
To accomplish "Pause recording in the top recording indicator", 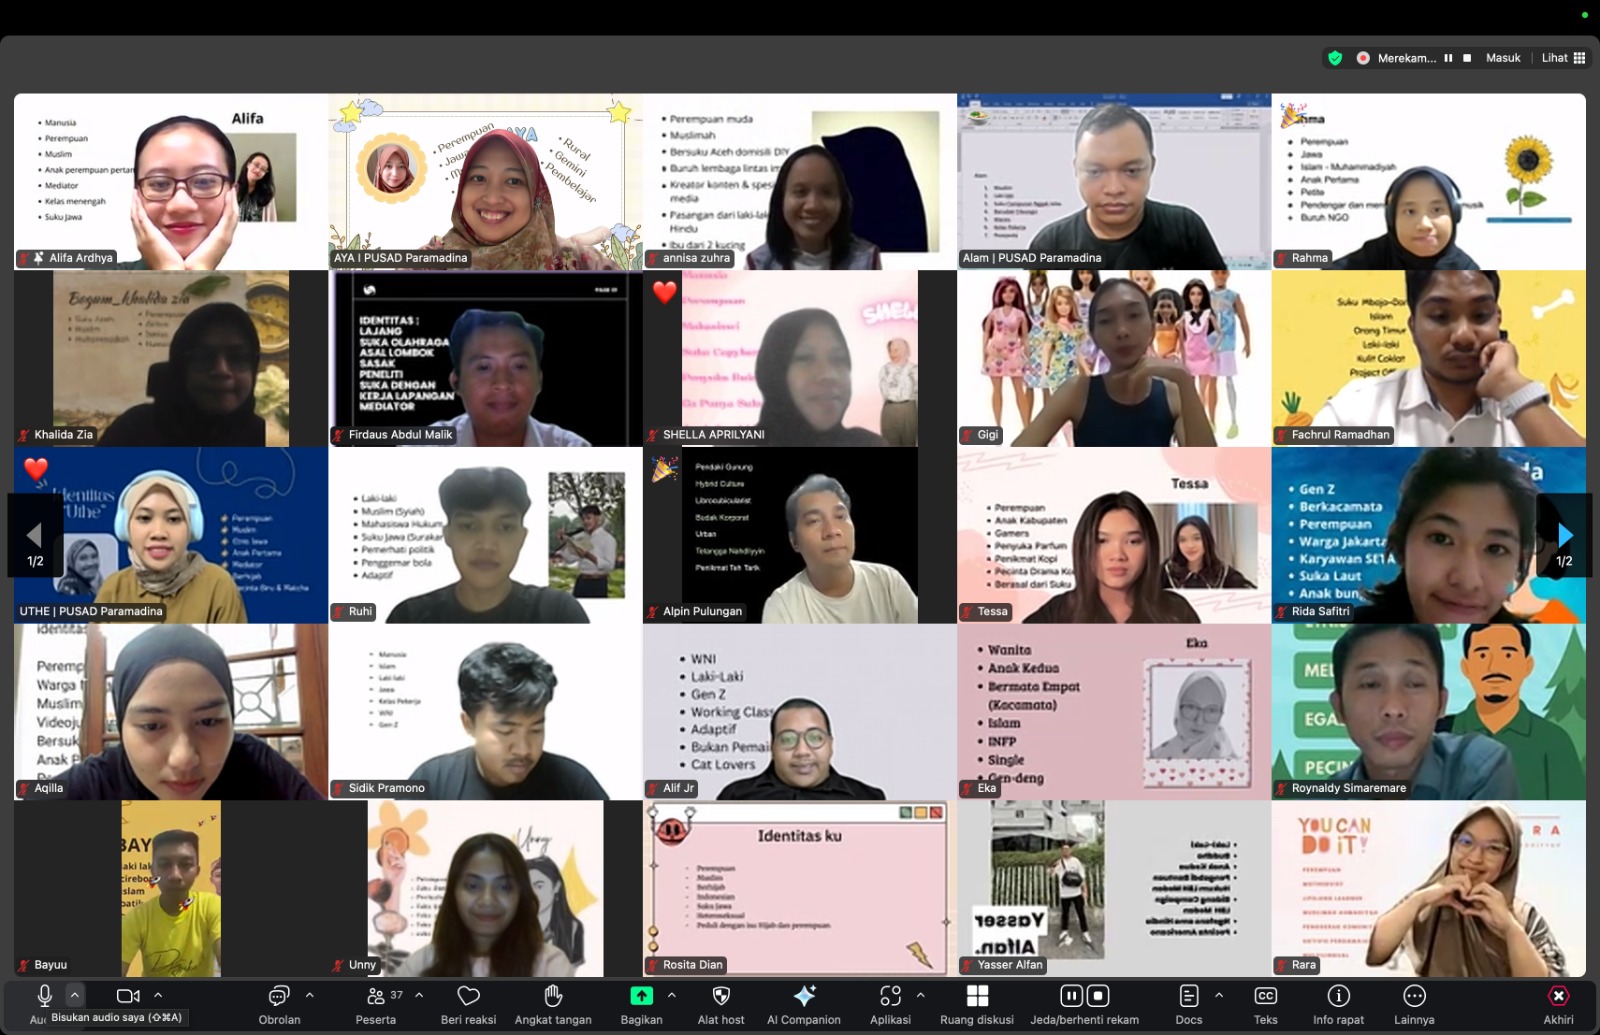I will pos(1448,58).
